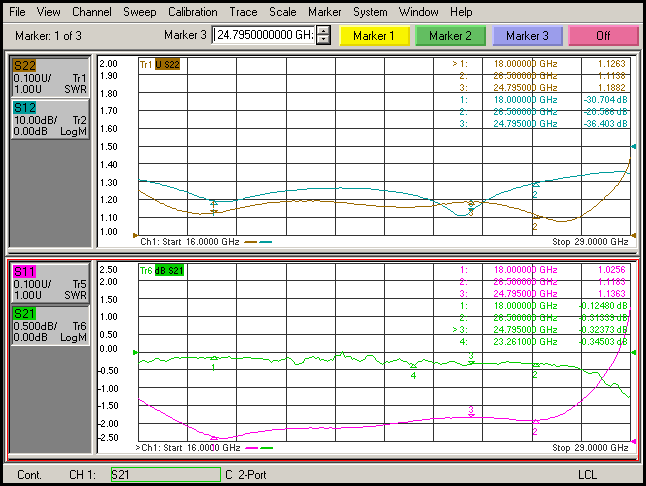Decrement Marker 3 frequency with the down arrow
Image resolution: width=646 pixels, height=486 pixels.
click(x=322, y=40)
